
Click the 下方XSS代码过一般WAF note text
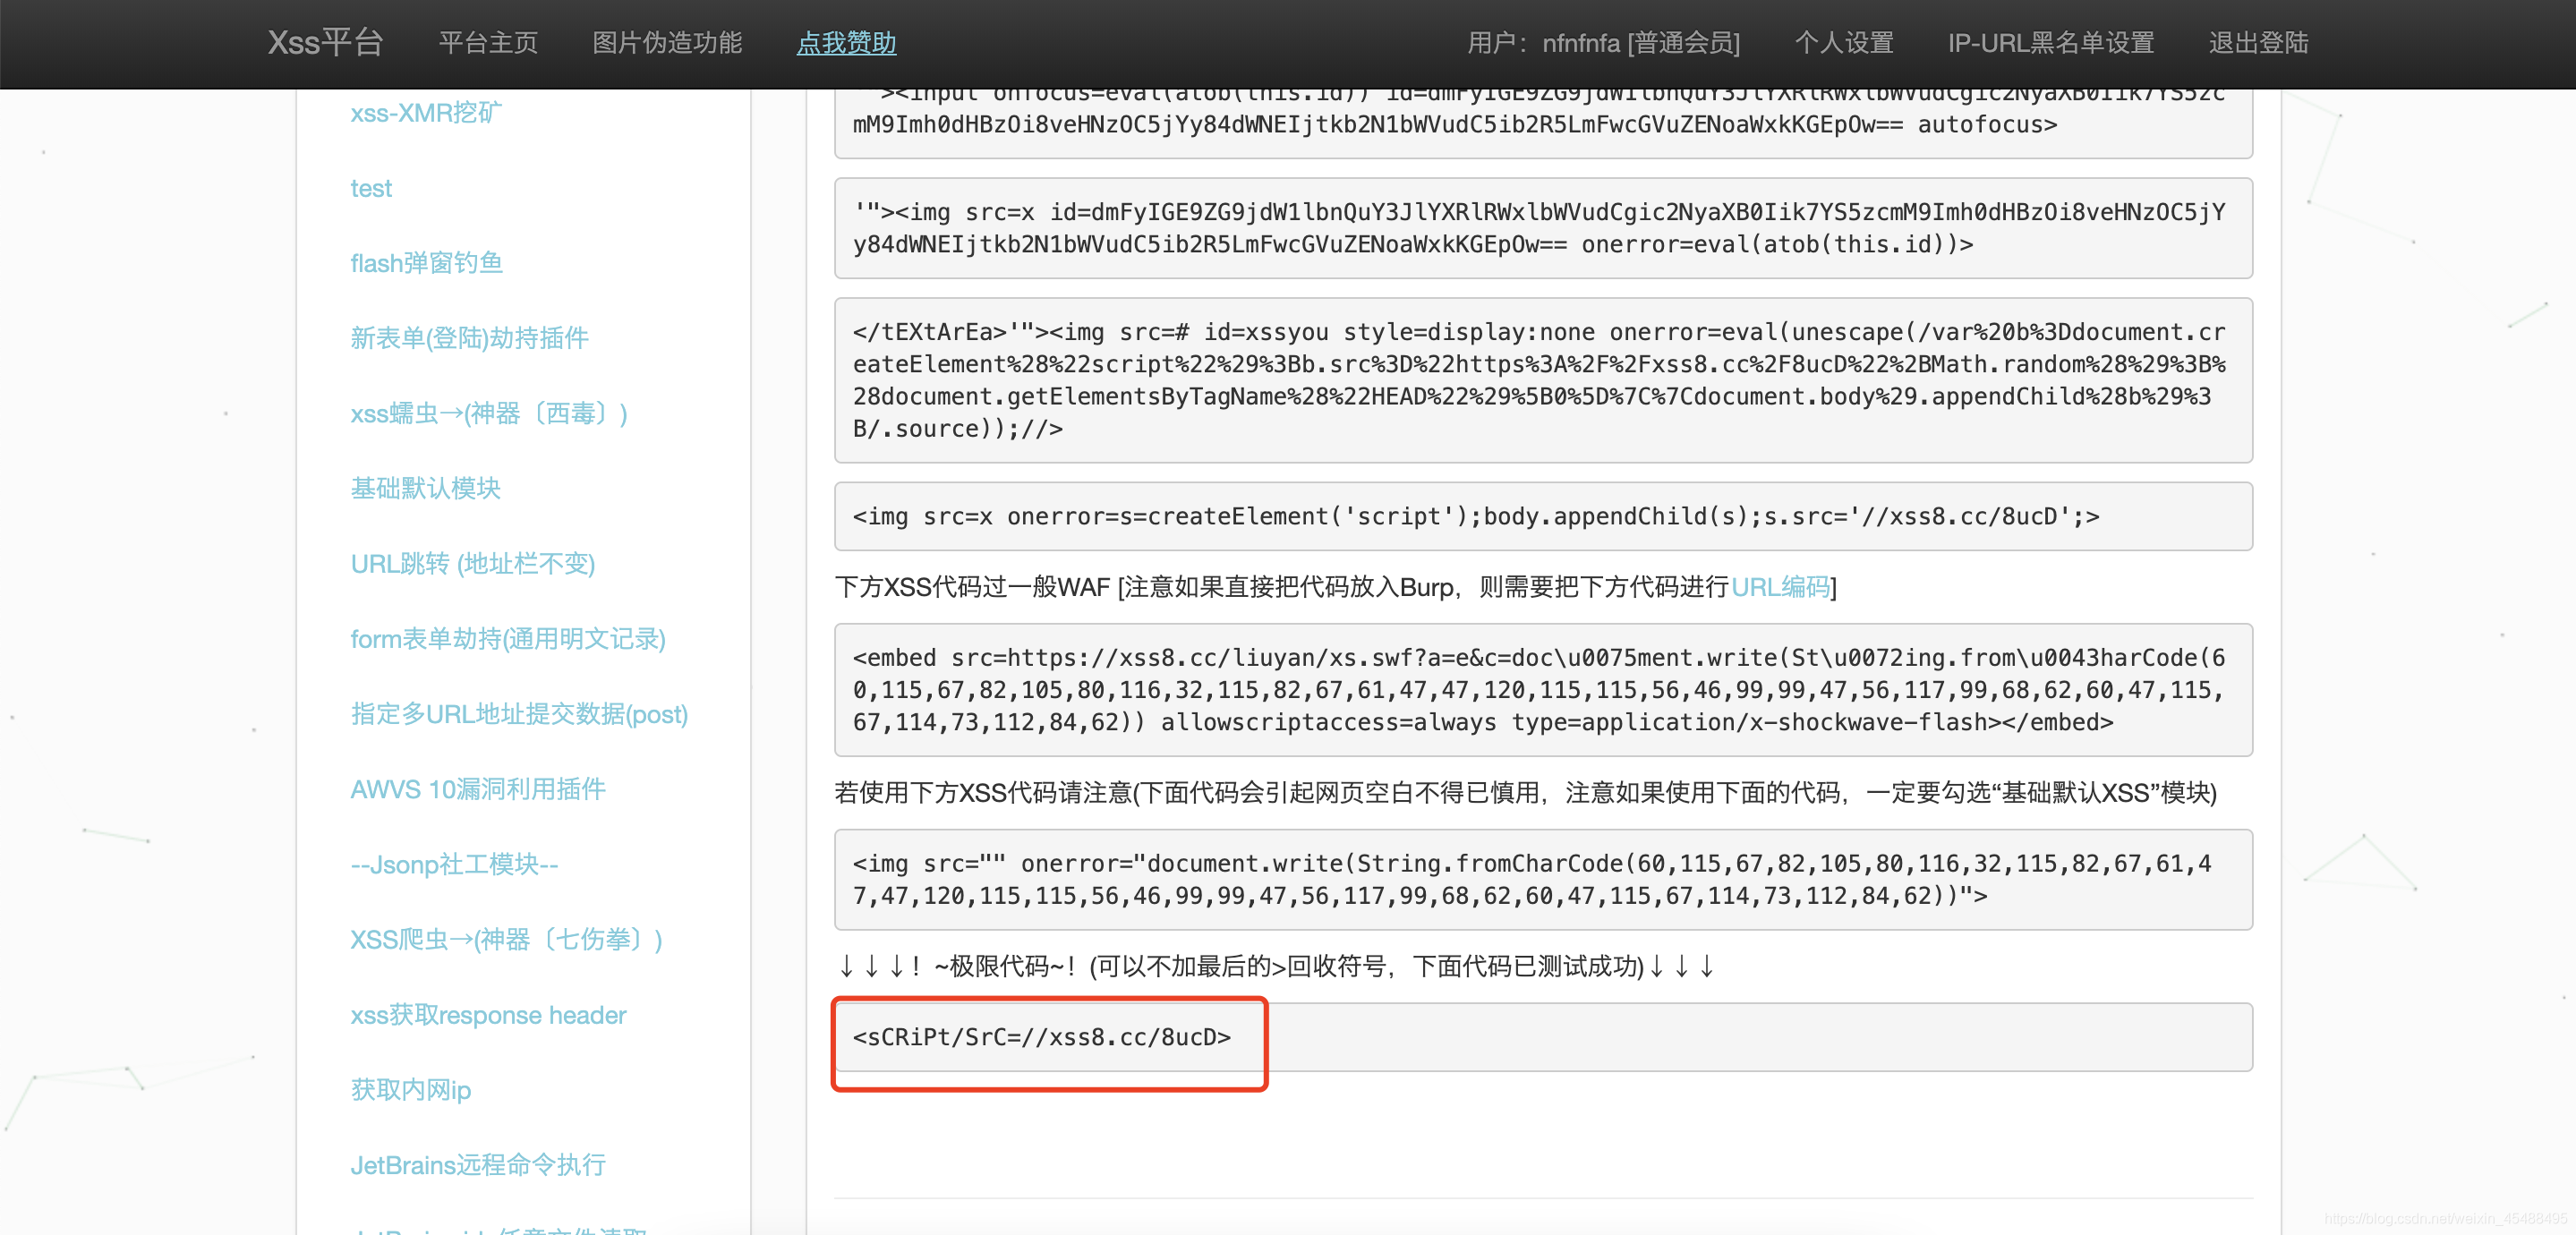[1335, 586]
